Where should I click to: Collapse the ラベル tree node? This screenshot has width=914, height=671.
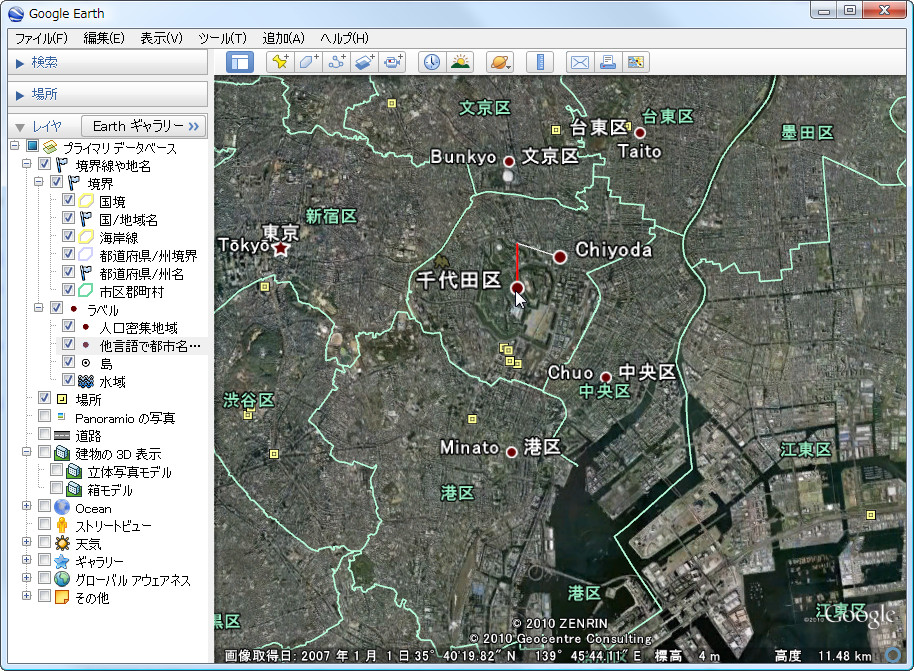[38, 308]
